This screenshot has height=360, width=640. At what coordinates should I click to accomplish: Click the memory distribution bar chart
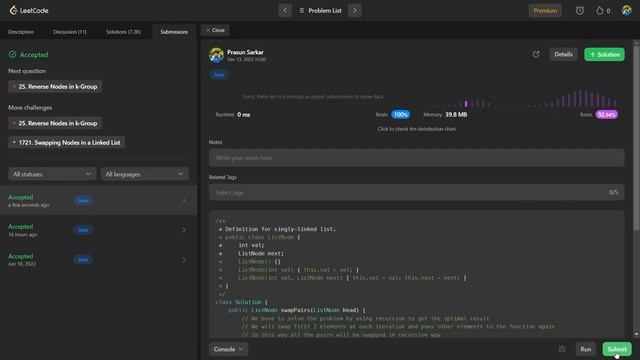(521, 98)
